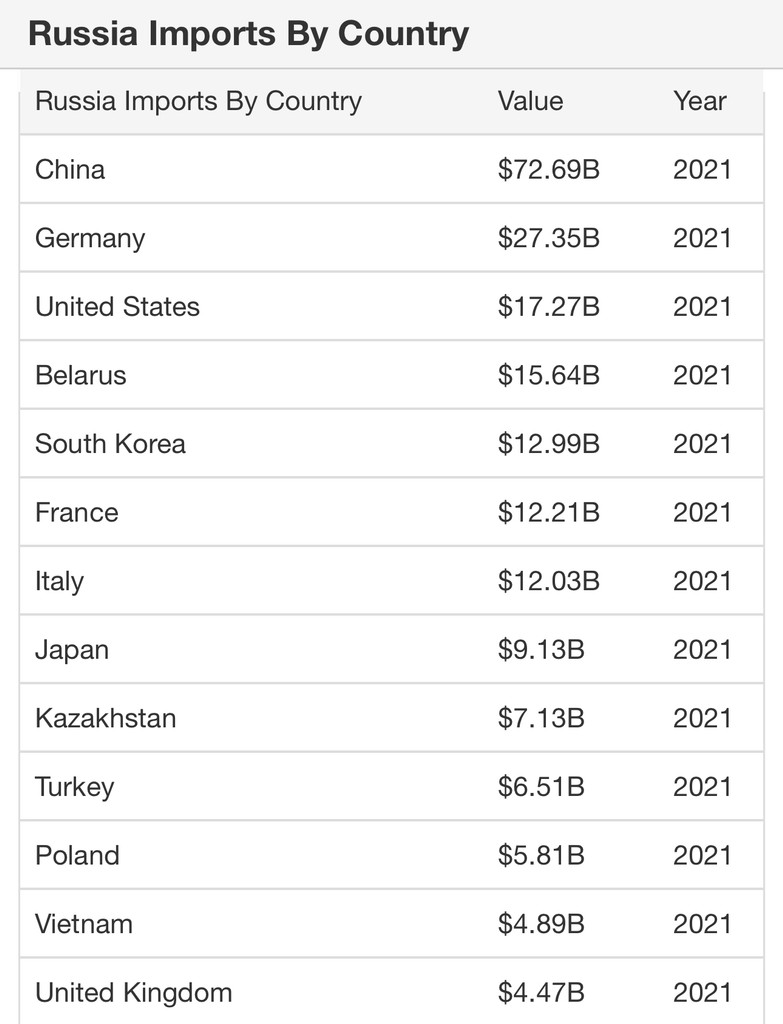Select Turkey in the imports table

point(74,788)
